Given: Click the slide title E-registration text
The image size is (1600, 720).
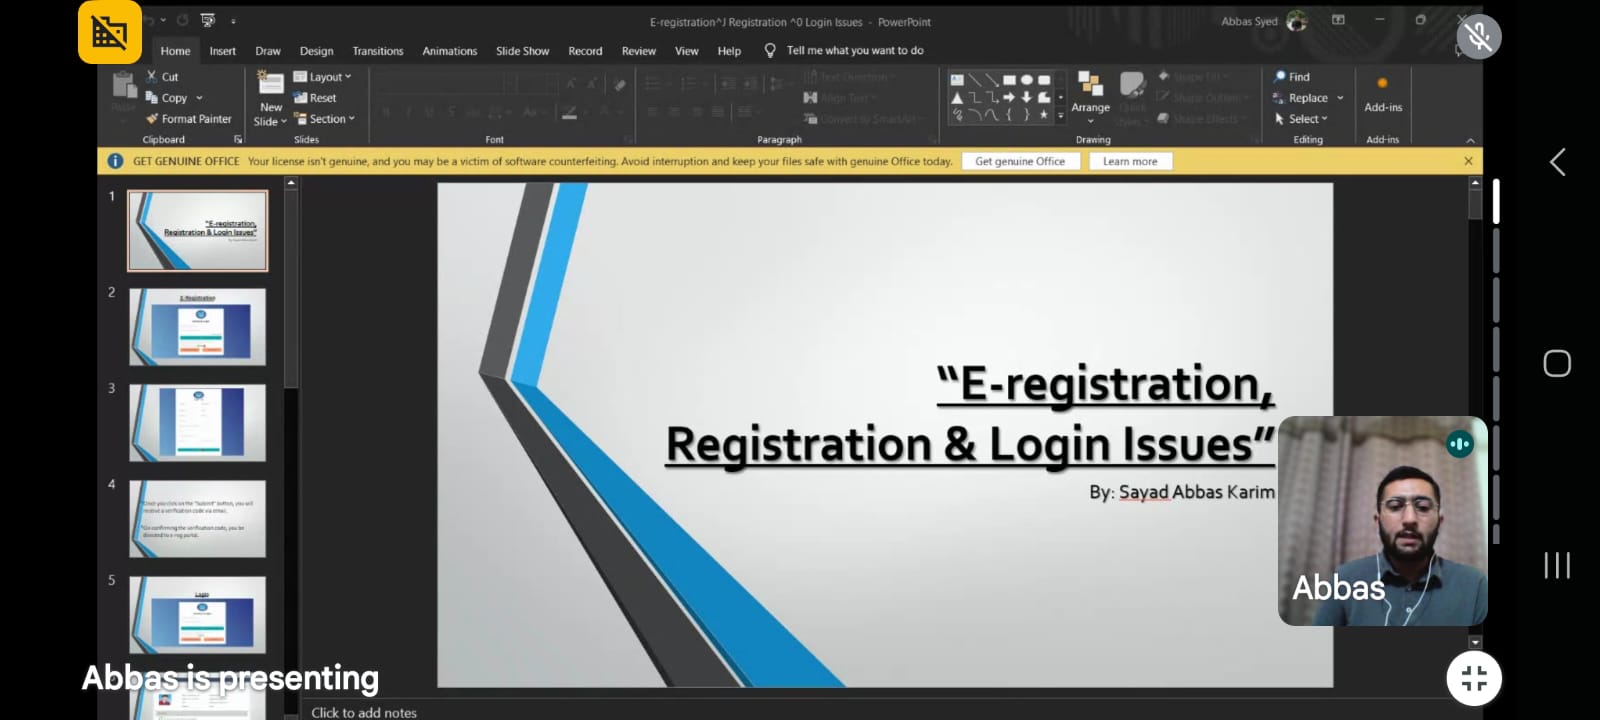Looking at the screenshot, I should coord(970,414).
